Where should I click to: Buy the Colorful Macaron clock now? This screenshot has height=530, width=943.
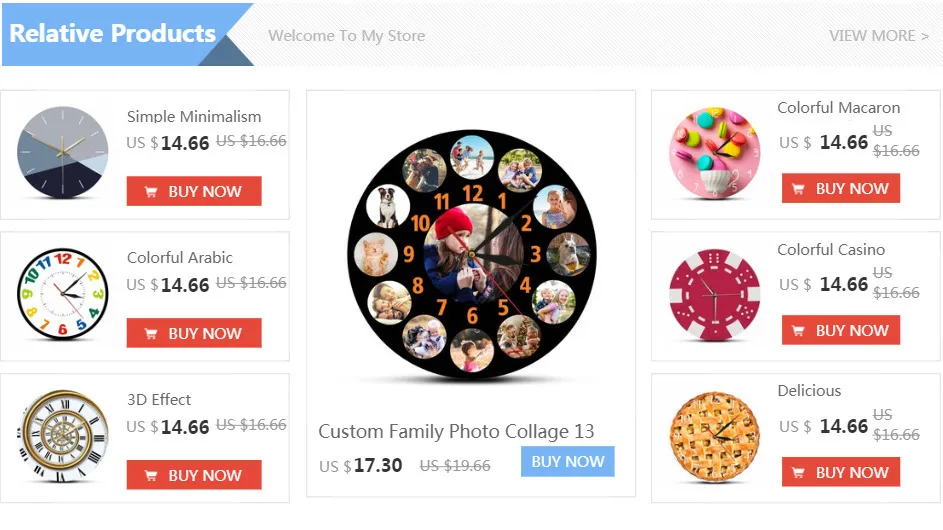(x=841, y=188)
